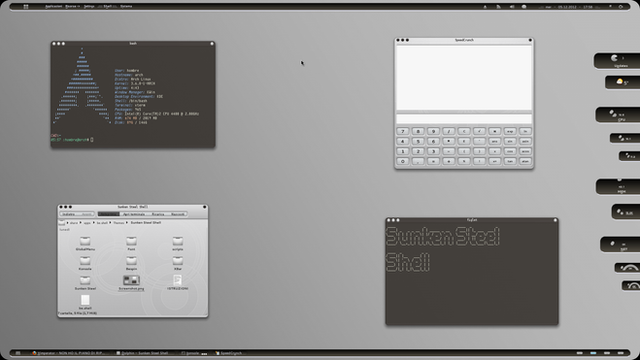Viewport: 640px width, 360px height.
Task: Open the Konsole folder in Dolphin
Action: tap(85, 263)
